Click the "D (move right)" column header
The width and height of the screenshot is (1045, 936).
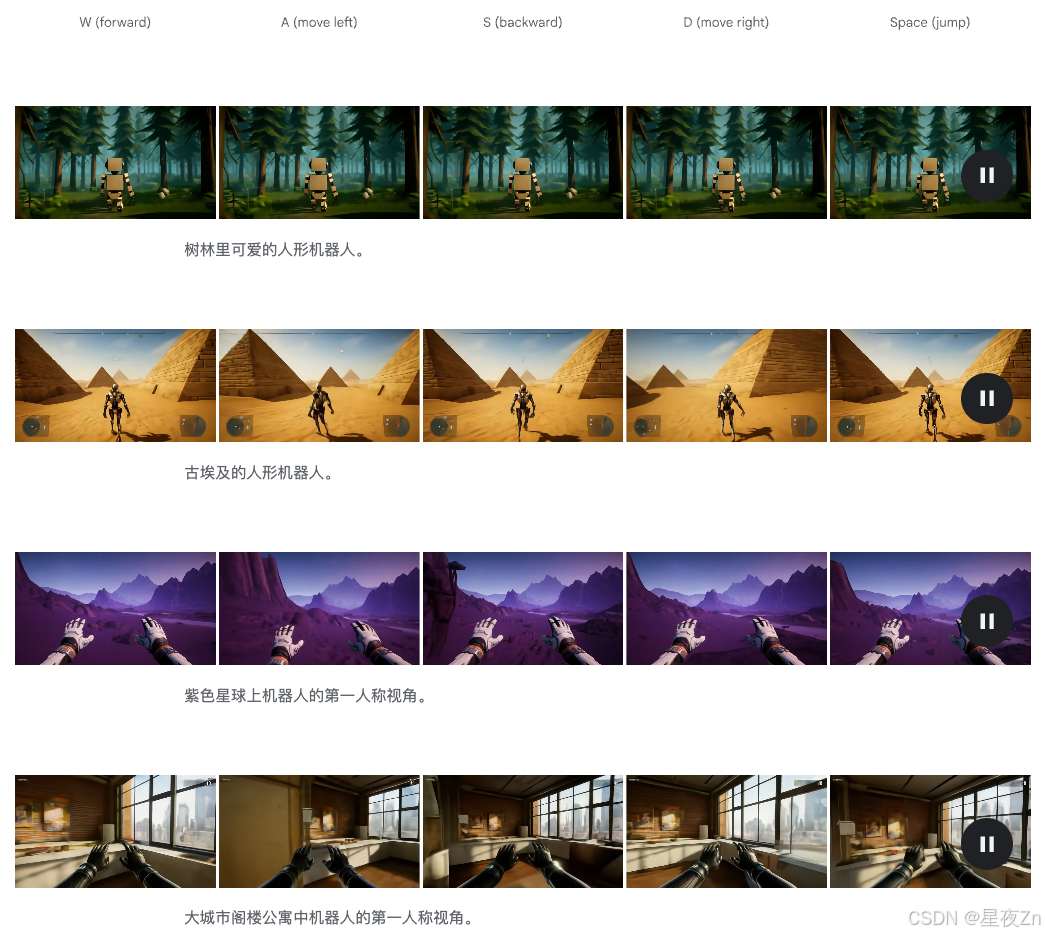[726, 22]
